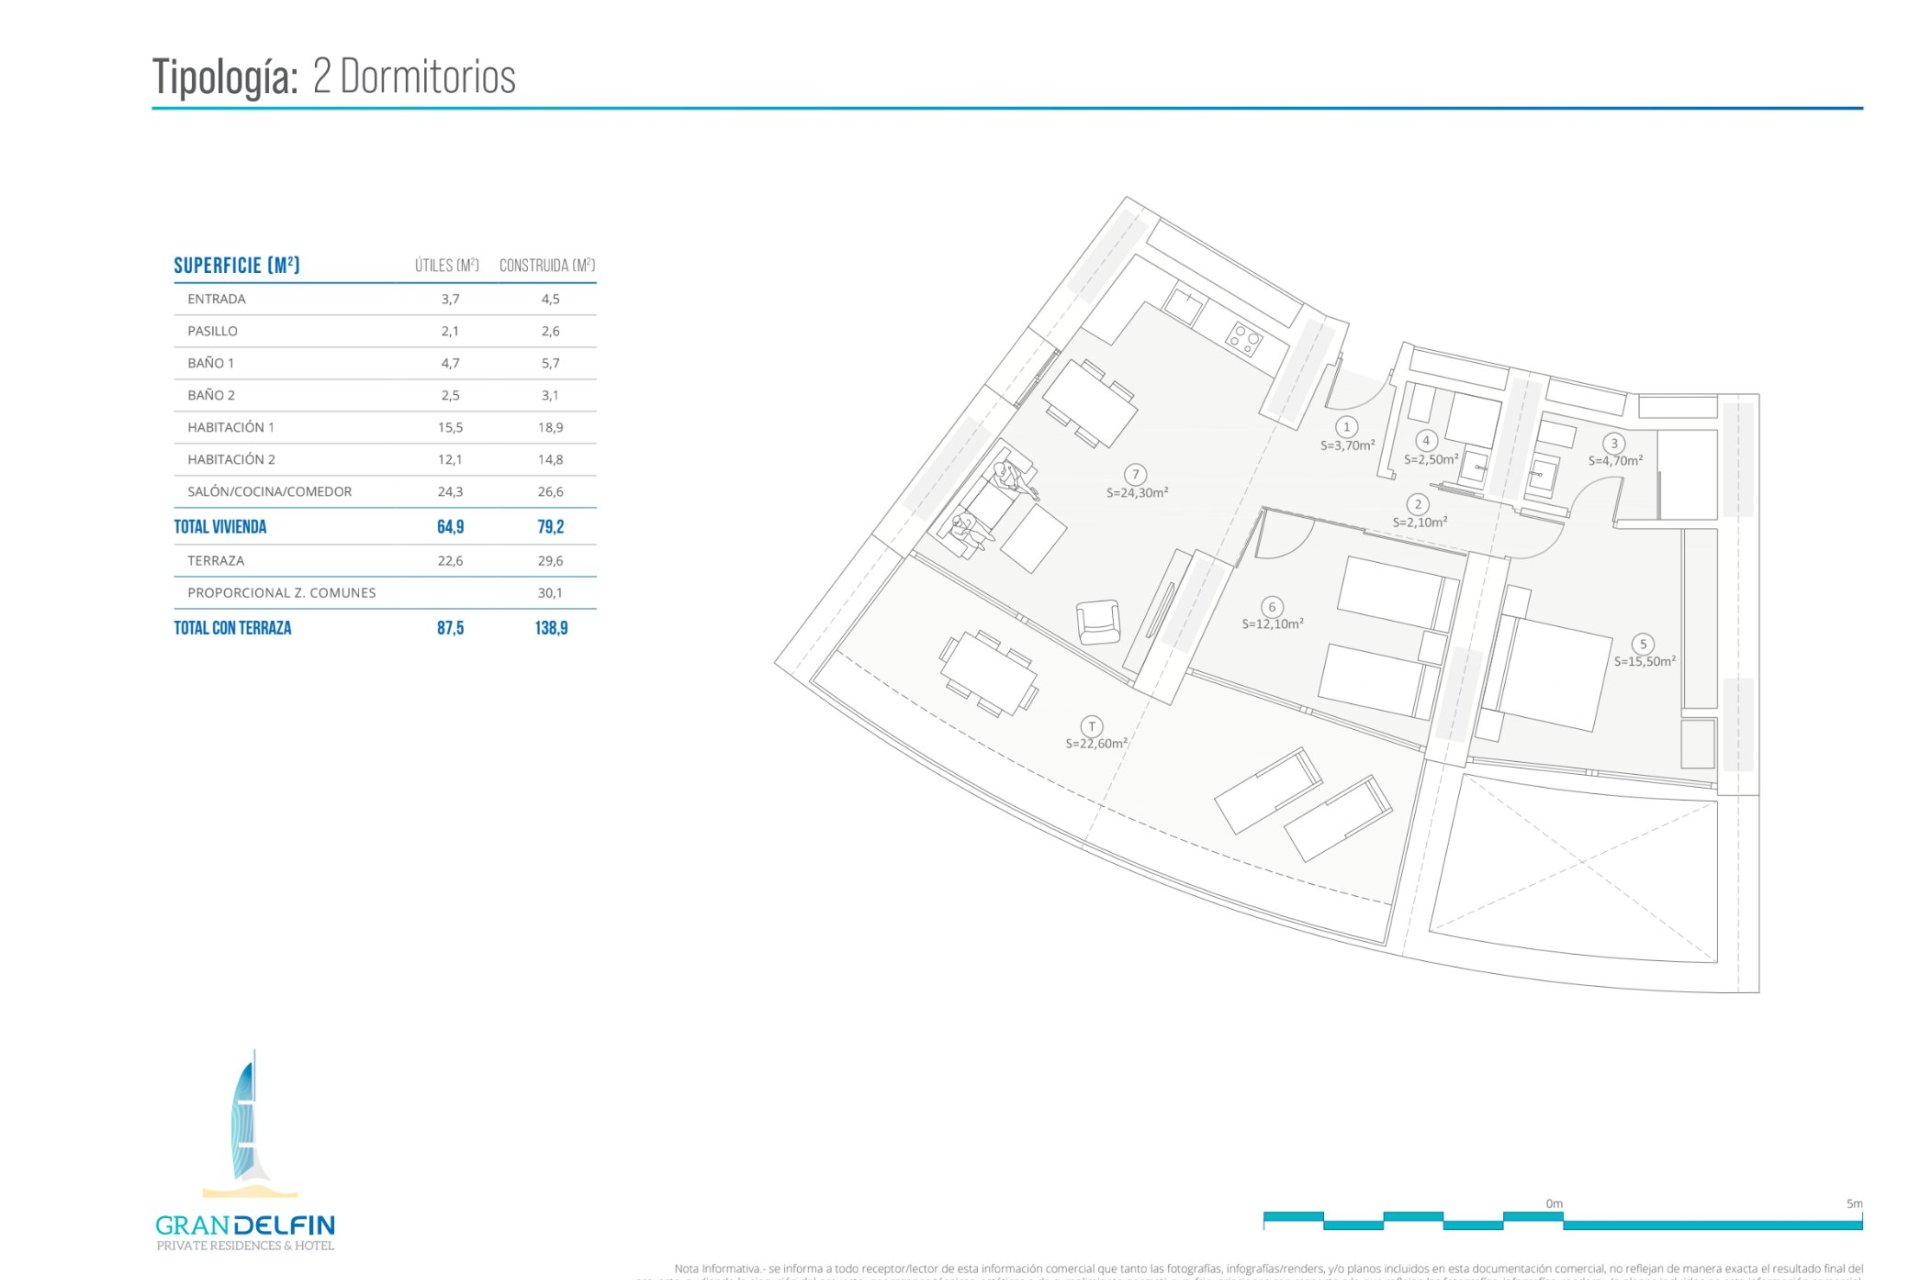The image size is (1920, 1280).
Task: Click the SALÓN/COCINA/COMEDOR table entry
Action: [268, 491]
